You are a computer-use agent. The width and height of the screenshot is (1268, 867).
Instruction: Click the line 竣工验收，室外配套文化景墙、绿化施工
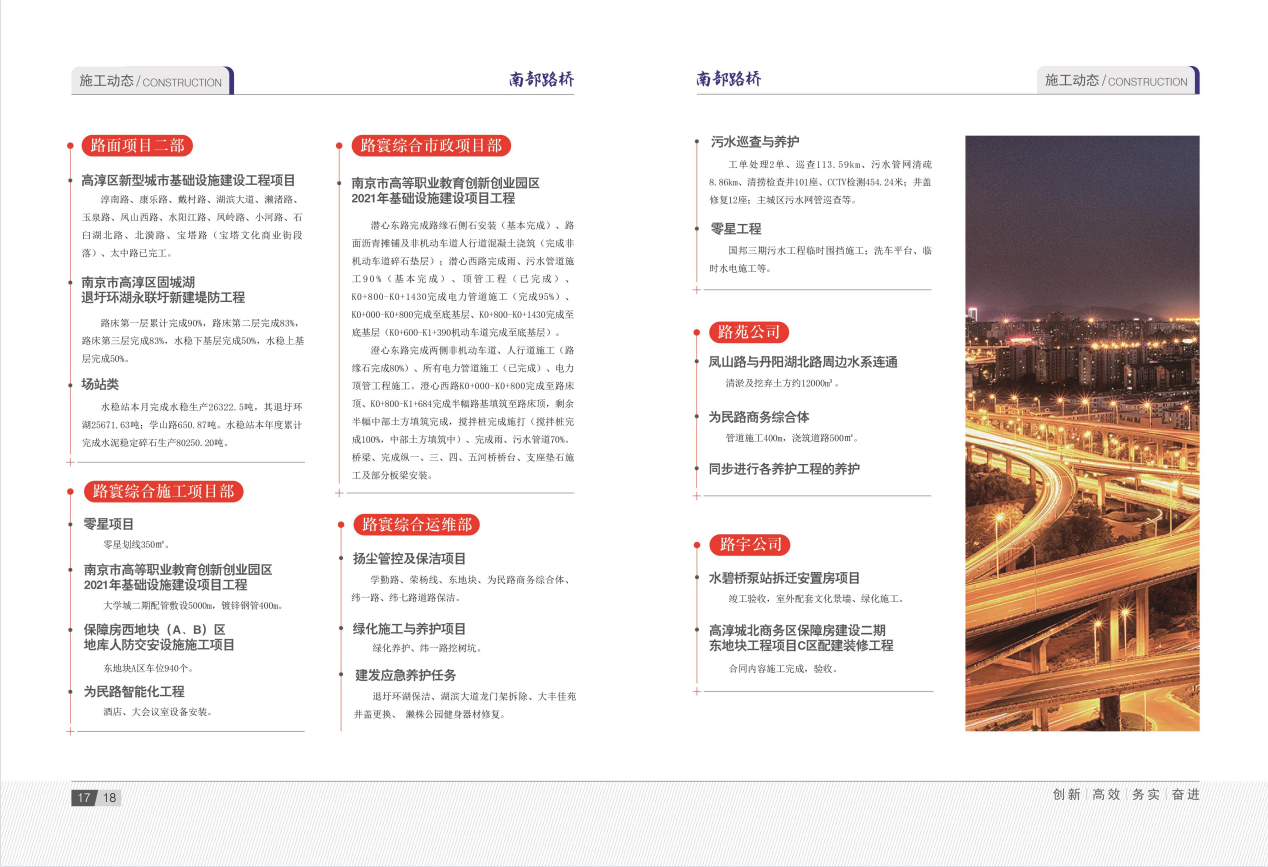coord(816,598)
